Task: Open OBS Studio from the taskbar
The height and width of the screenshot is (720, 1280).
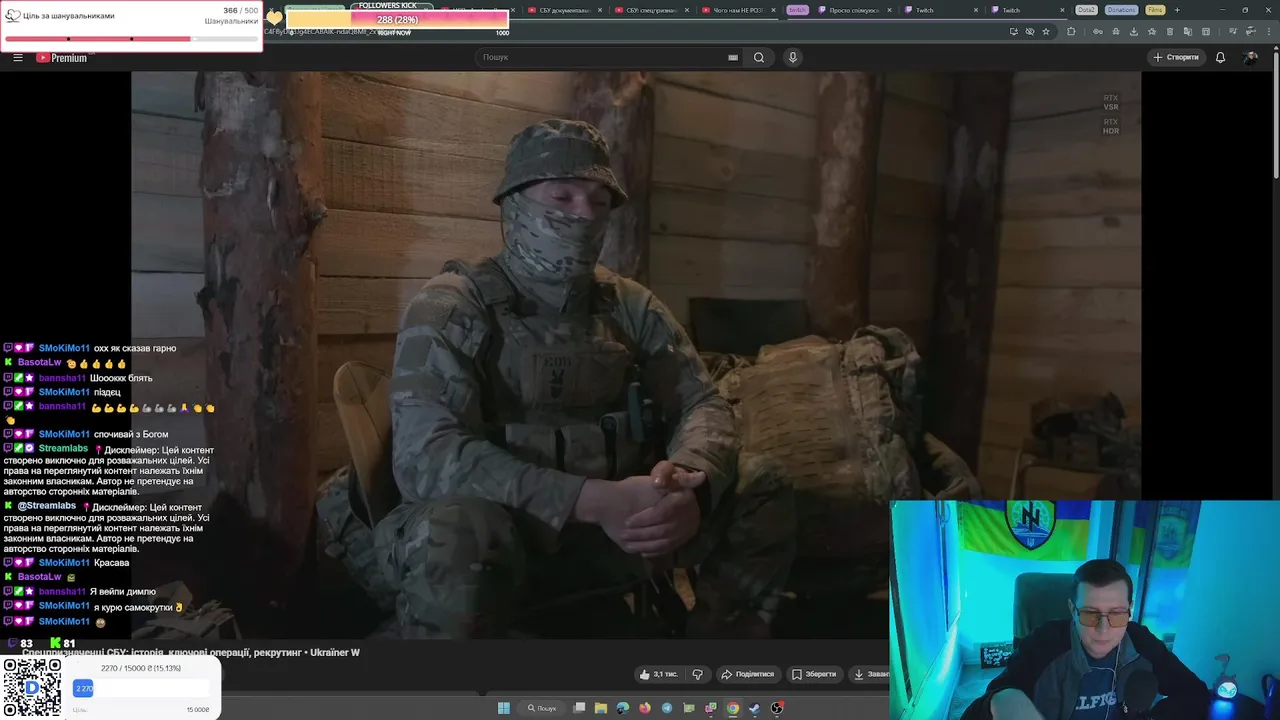Action: tap(776, 708)
